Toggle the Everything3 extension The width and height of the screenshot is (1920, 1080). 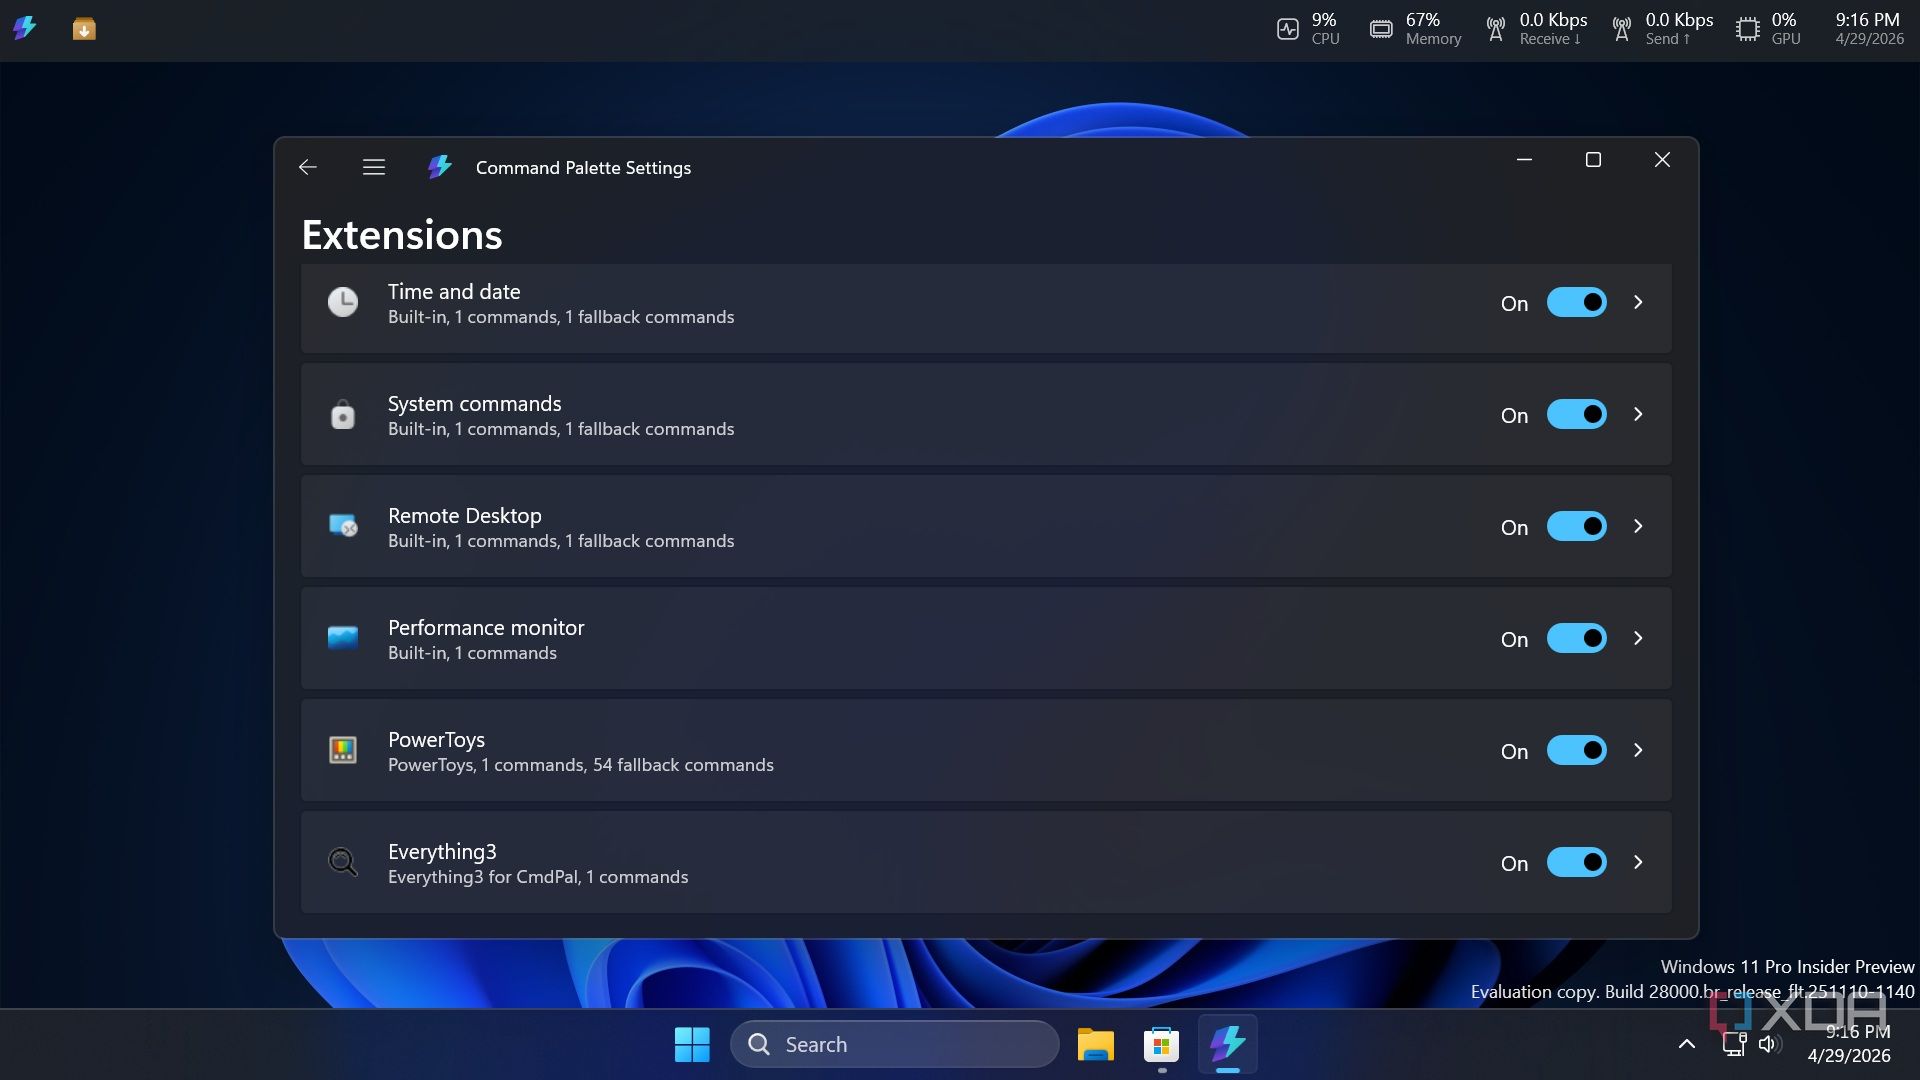(x=1577, y=862)
